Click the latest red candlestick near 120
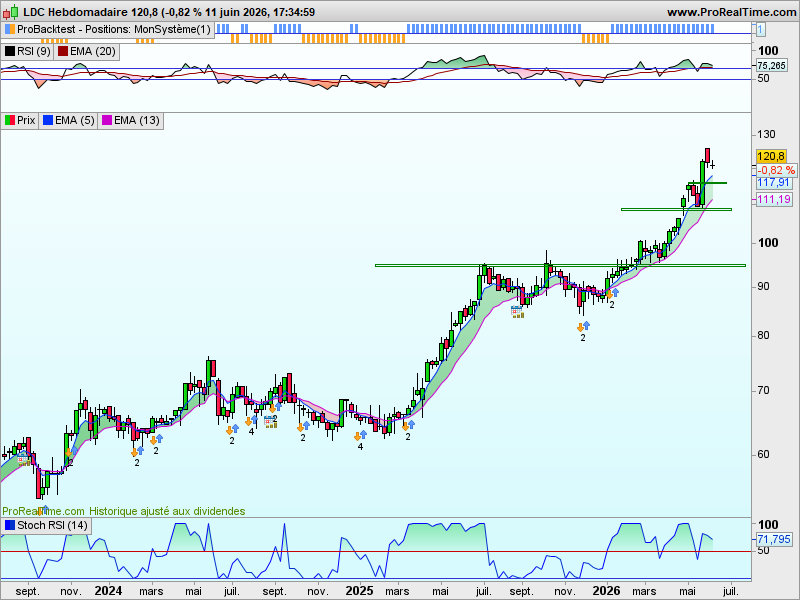This screenshot has width=800, height=600. 708,156
